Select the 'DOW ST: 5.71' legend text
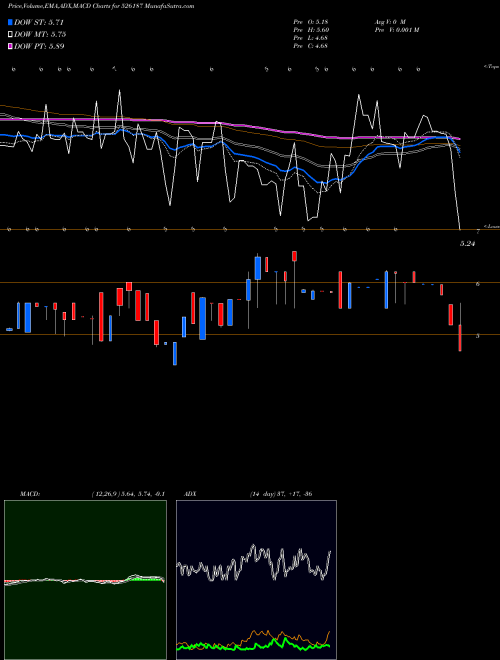 (39, 22)
